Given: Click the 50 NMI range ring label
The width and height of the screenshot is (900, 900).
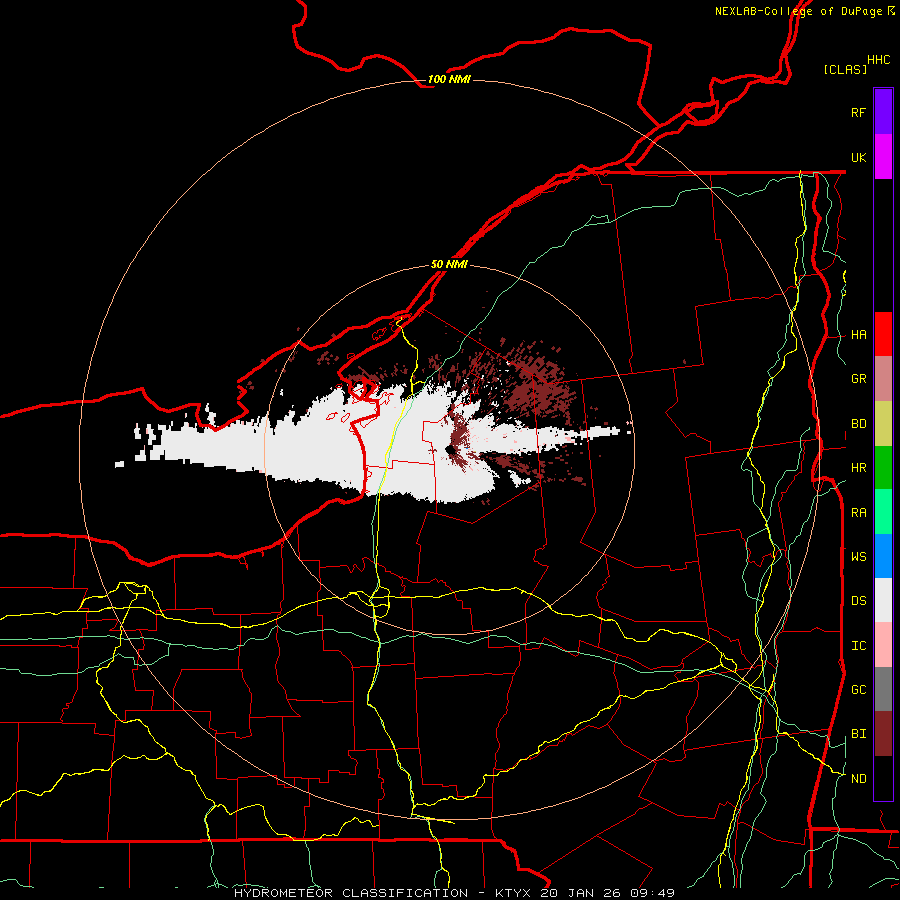Looking at the screenshot, I should (x=449, y=264).
